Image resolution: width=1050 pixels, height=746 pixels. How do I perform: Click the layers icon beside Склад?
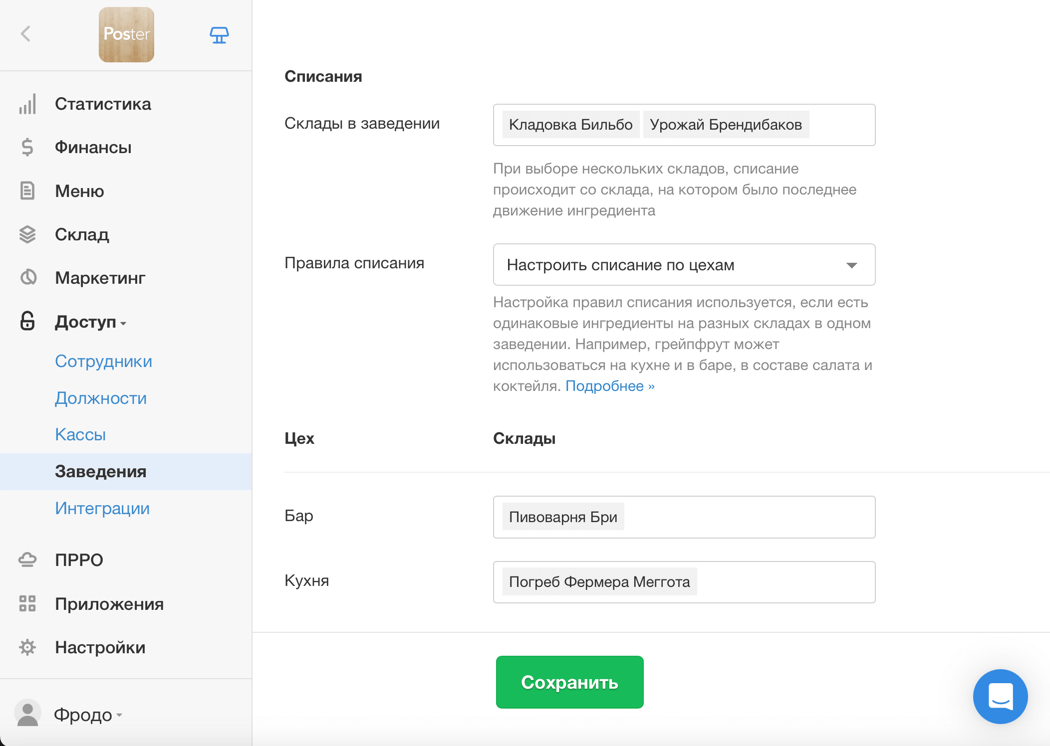pos(28,234)
